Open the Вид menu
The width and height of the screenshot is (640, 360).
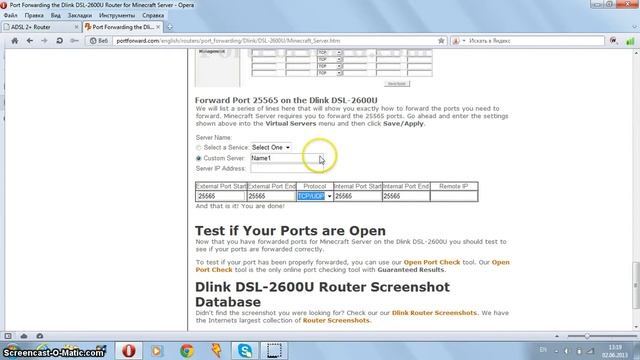pos(56,16)
